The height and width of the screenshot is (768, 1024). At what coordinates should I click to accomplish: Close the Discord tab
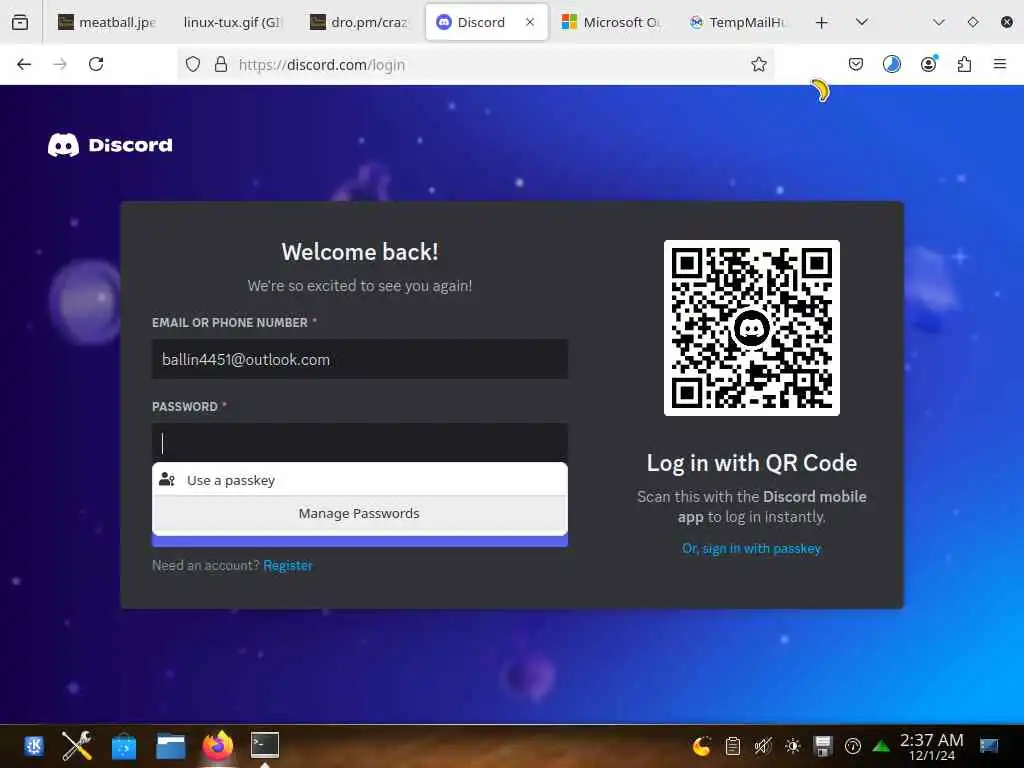[530, 22]
